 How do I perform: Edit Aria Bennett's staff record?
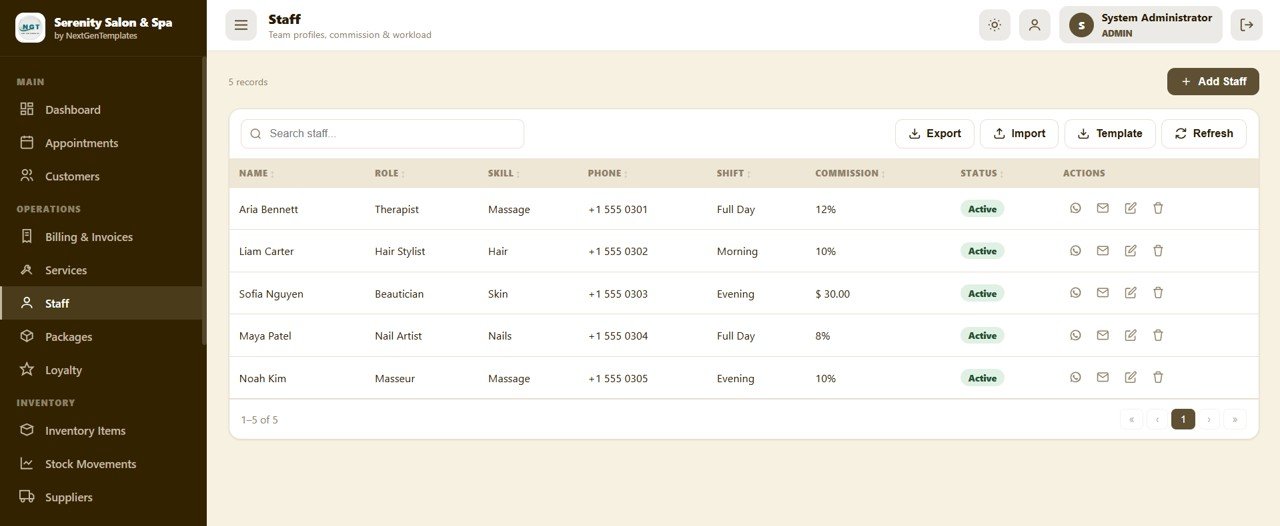(1131, 208)
